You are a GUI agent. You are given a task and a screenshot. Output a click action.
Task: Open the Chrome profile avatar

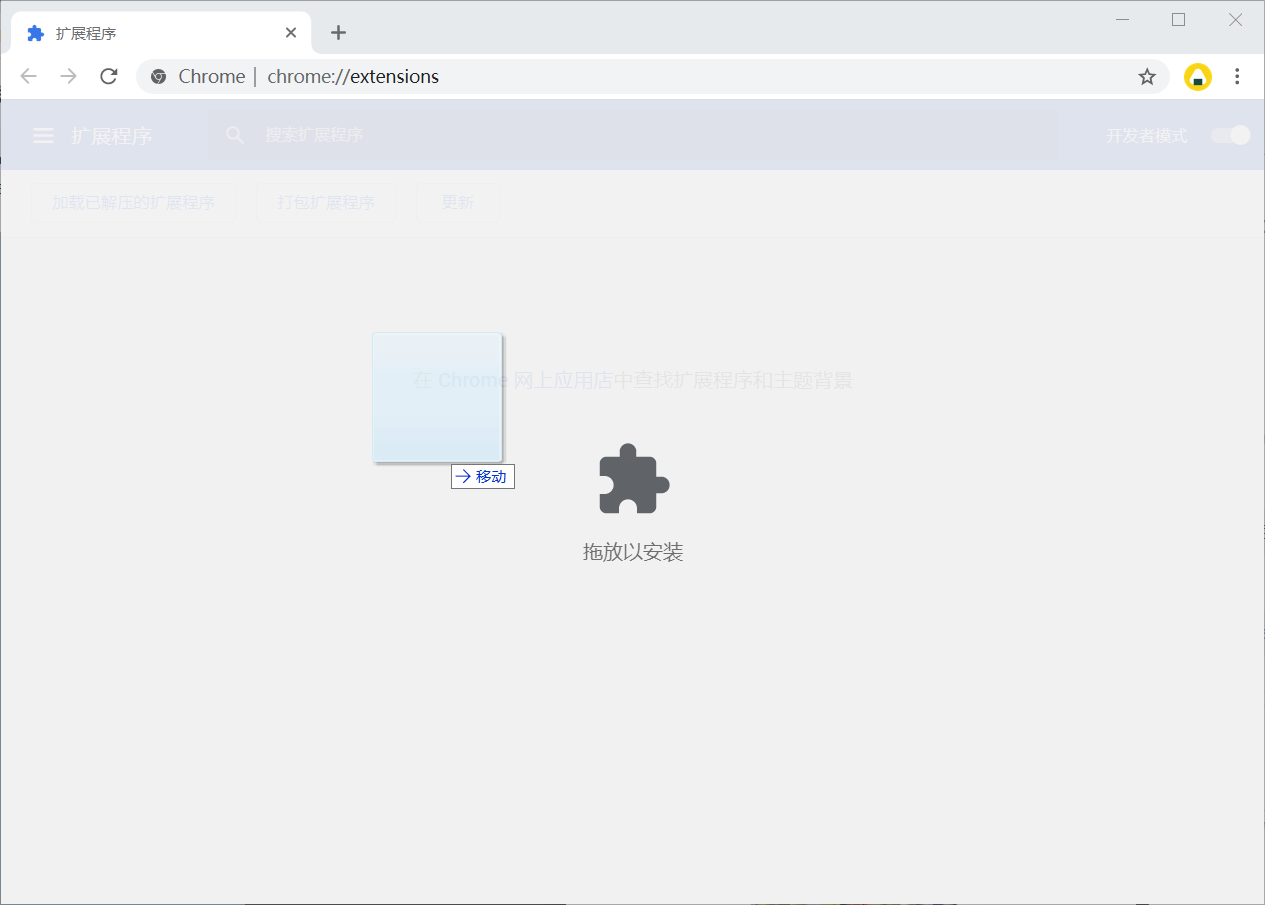(1197, 77)
